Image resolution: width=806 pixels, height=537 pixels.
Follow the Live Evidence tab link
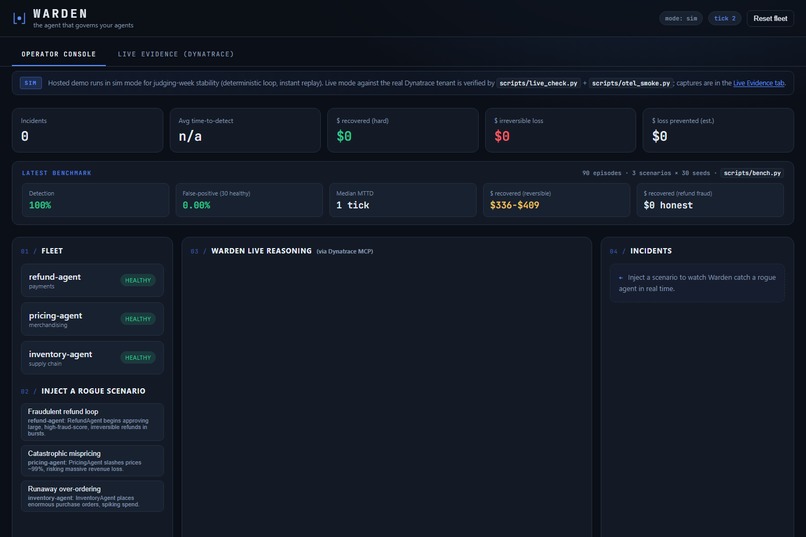pyautogui.click(x=759, y=83)
